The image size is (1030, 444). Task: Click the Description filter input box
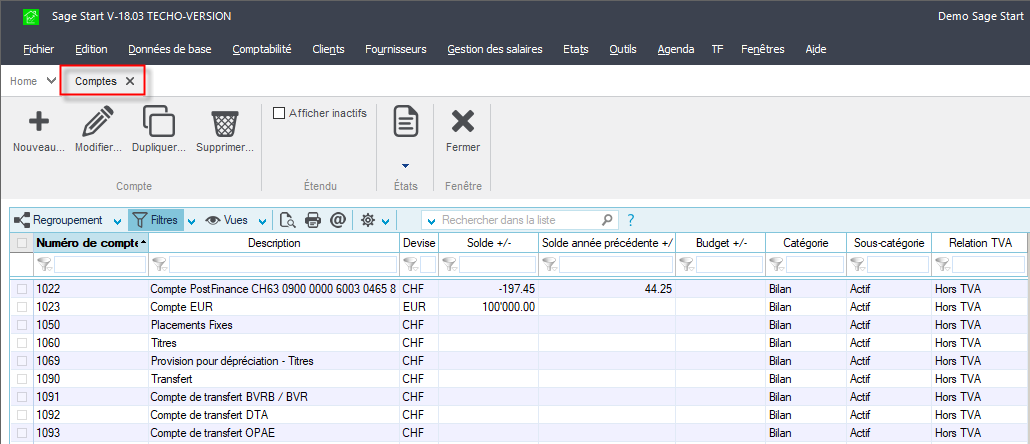click(x=284, y=265)
